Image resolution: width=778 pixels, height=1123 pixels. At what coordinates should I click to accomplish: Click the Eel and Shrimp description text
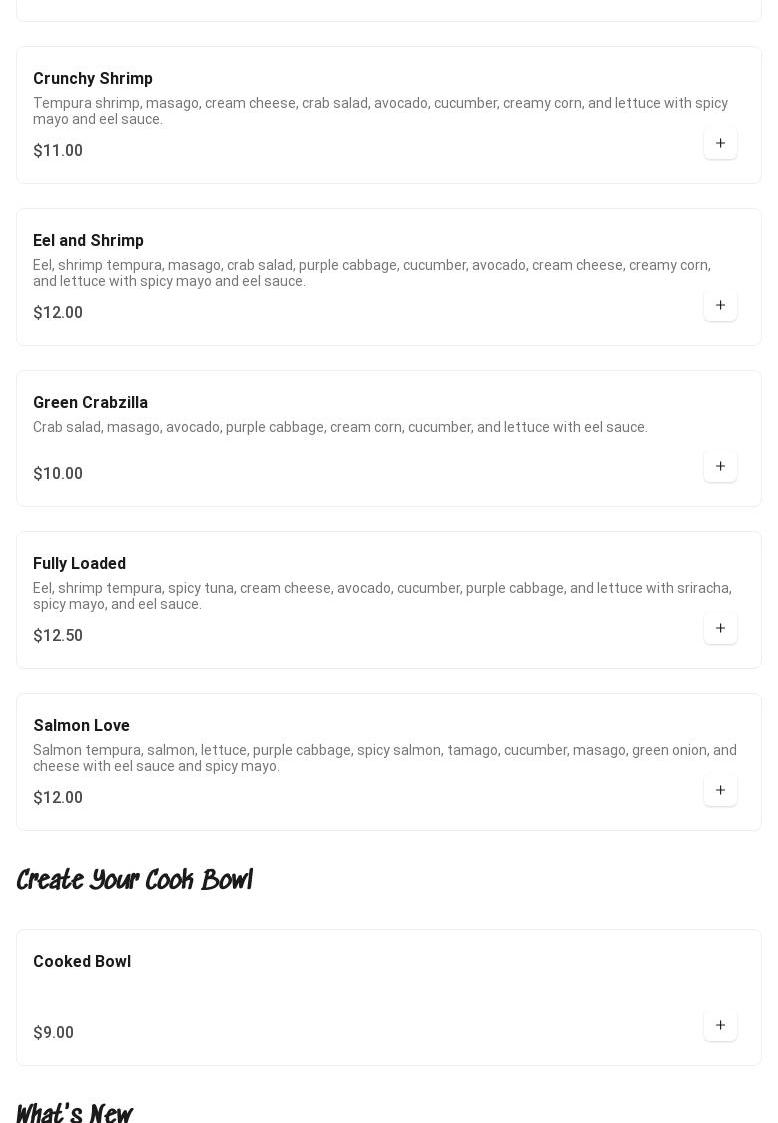(x=372, y=273)
